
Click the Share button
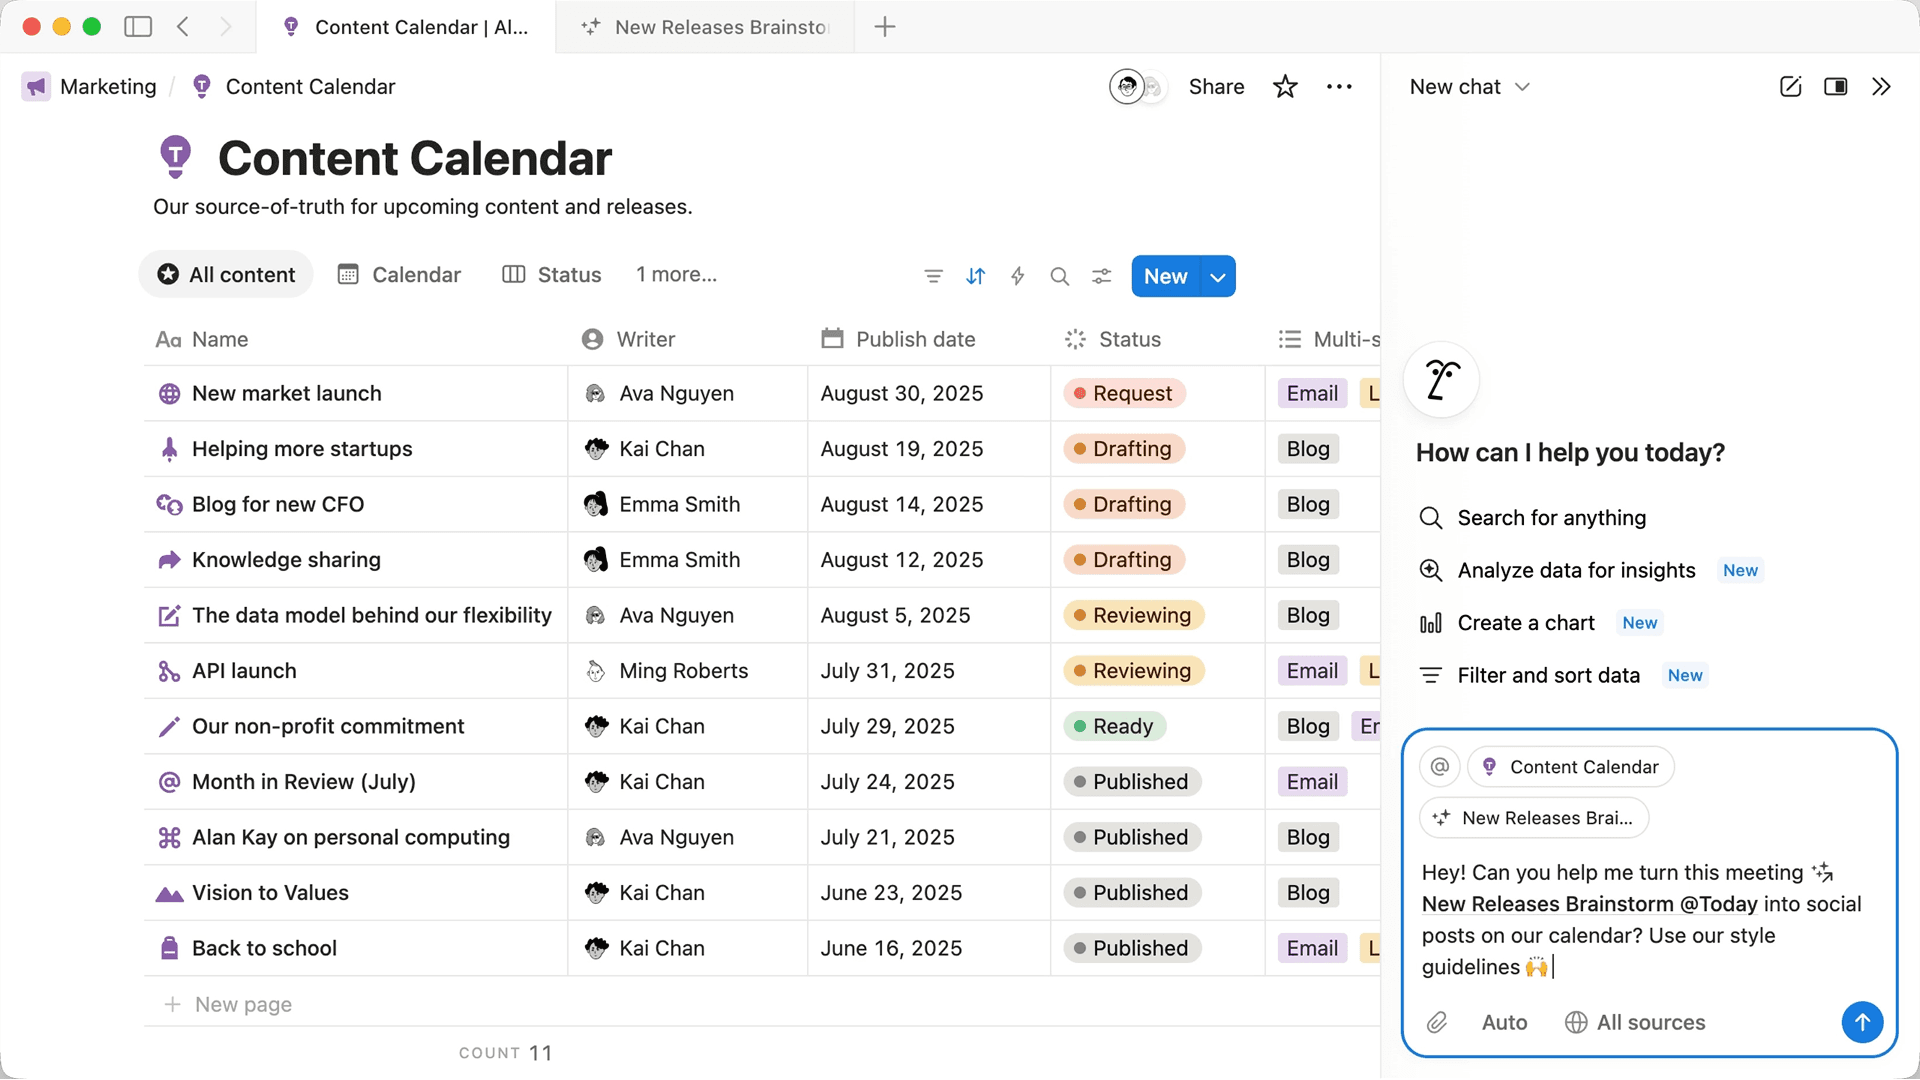click(1216, 87)
